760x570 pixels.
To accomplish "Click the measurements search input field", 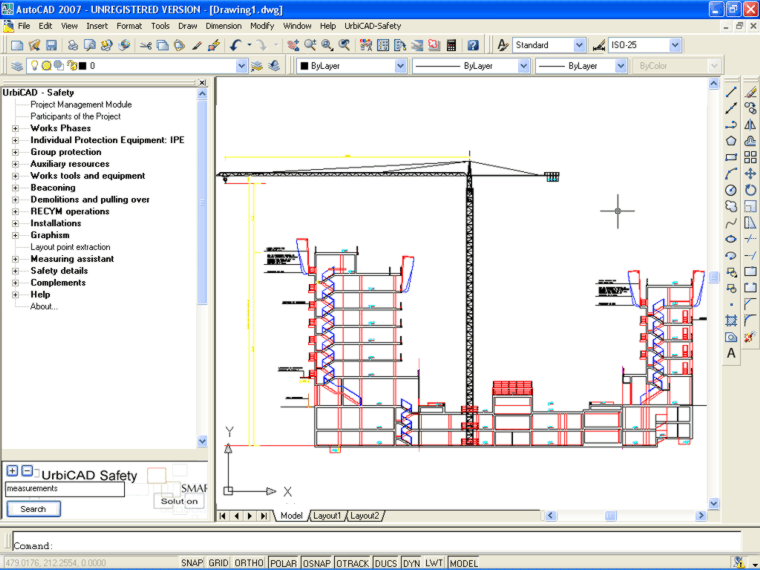I will [x=64, y=489].
